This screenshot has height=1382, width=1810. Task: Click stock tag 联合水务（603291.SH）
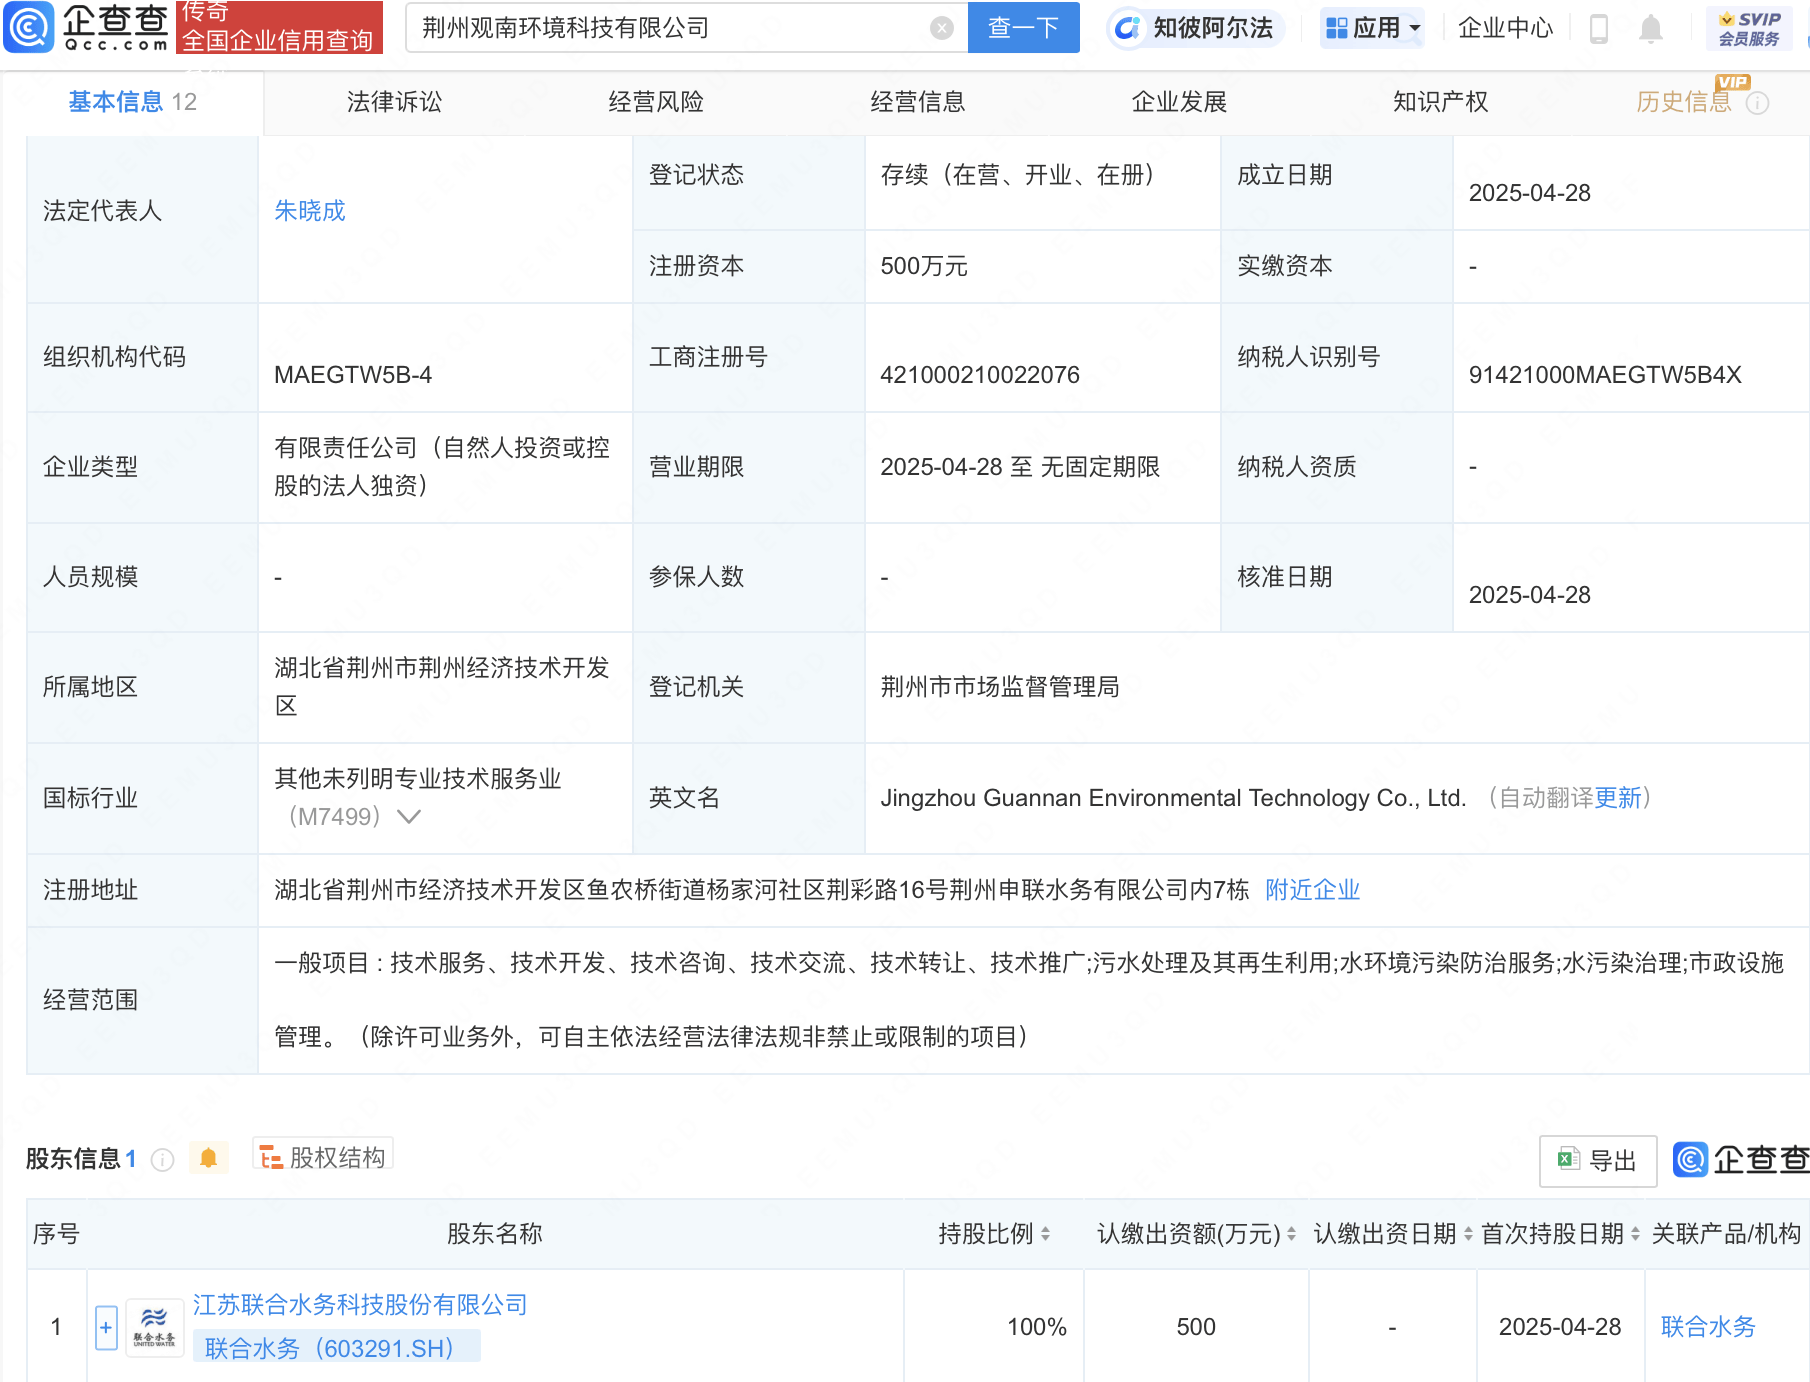(336, 1348)
